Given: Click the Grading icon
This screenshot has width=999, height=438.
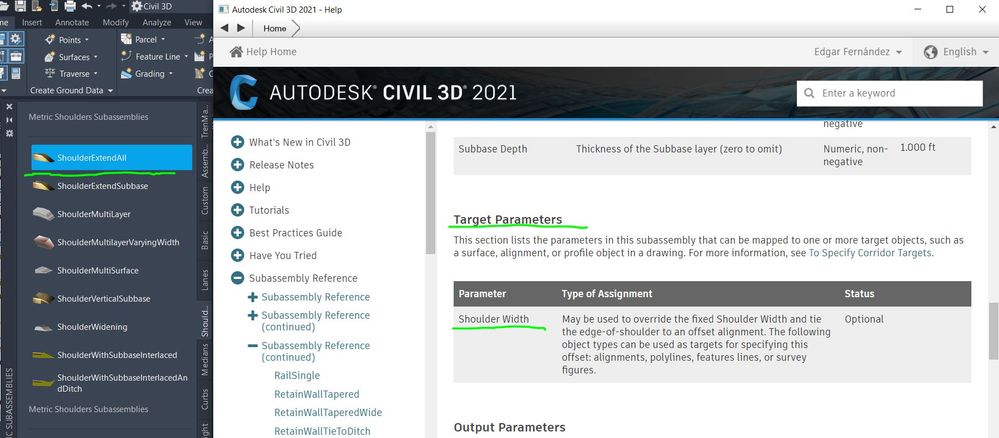Looking at the screenshot, I should 126,73.
